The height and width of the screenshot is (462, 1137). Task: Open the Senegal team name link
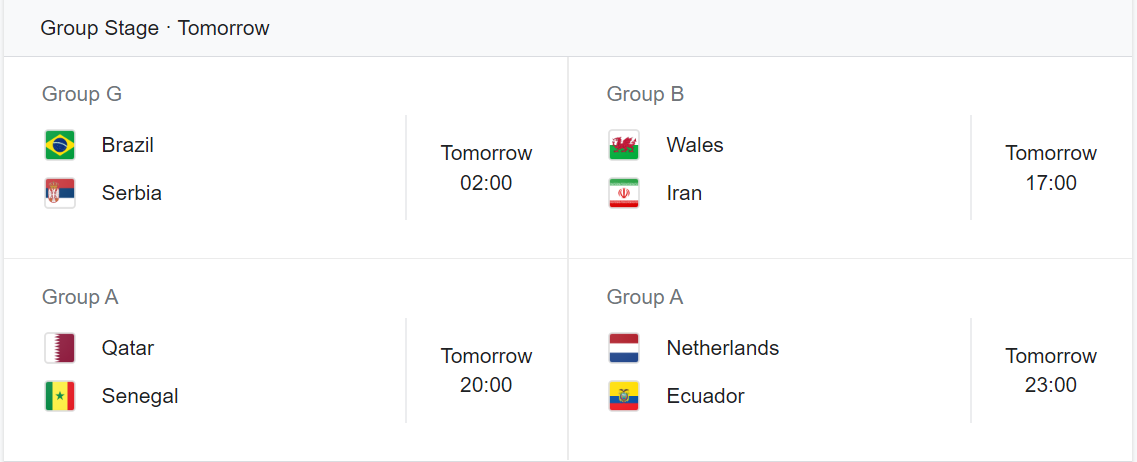(x=140, y=396)
